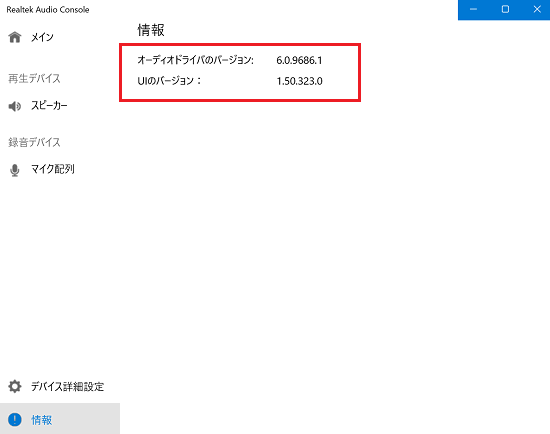Select the 情報 sidebar item
This screenshot has width=550, height=434.
click(x=60, y=419)
